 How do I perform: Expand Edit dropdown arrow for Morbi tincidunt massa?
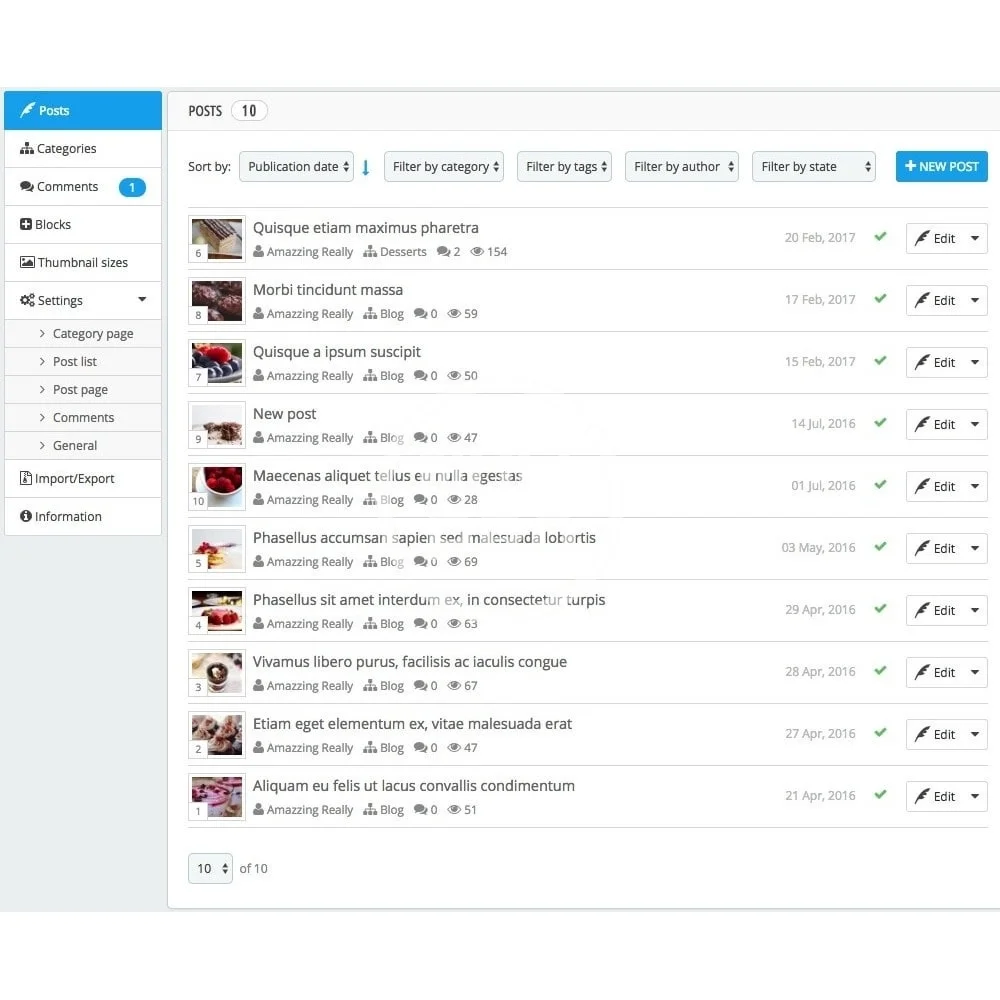[975, 301]
